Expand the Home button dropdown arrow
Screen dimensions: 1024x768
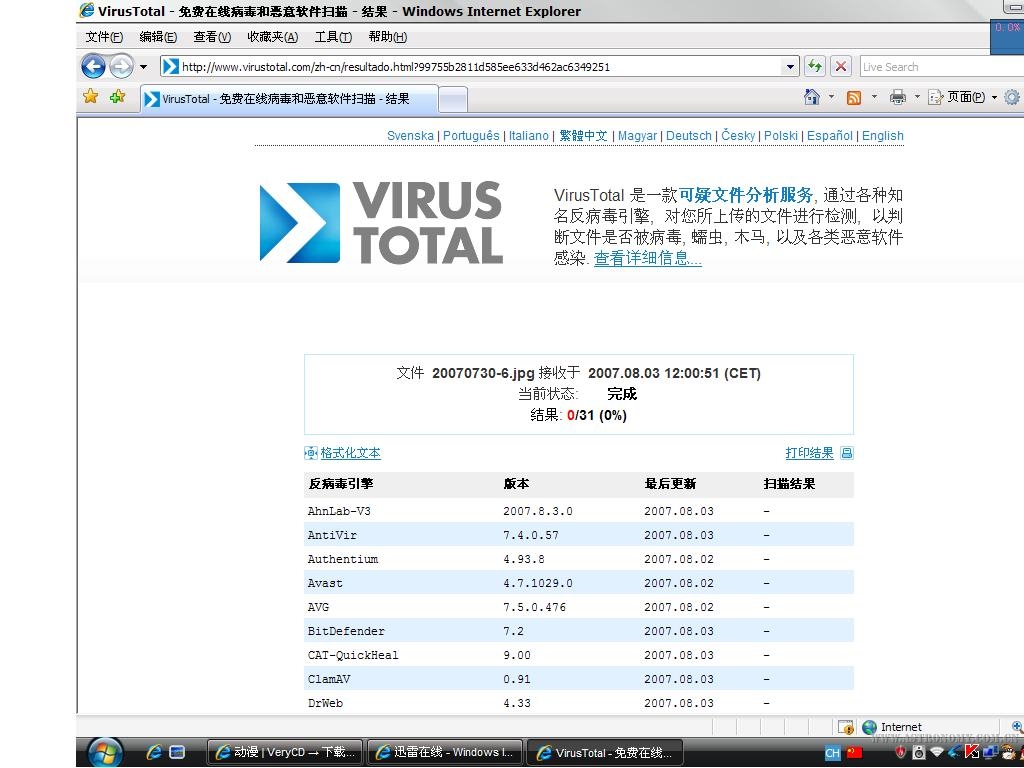[x=831, y=97]
